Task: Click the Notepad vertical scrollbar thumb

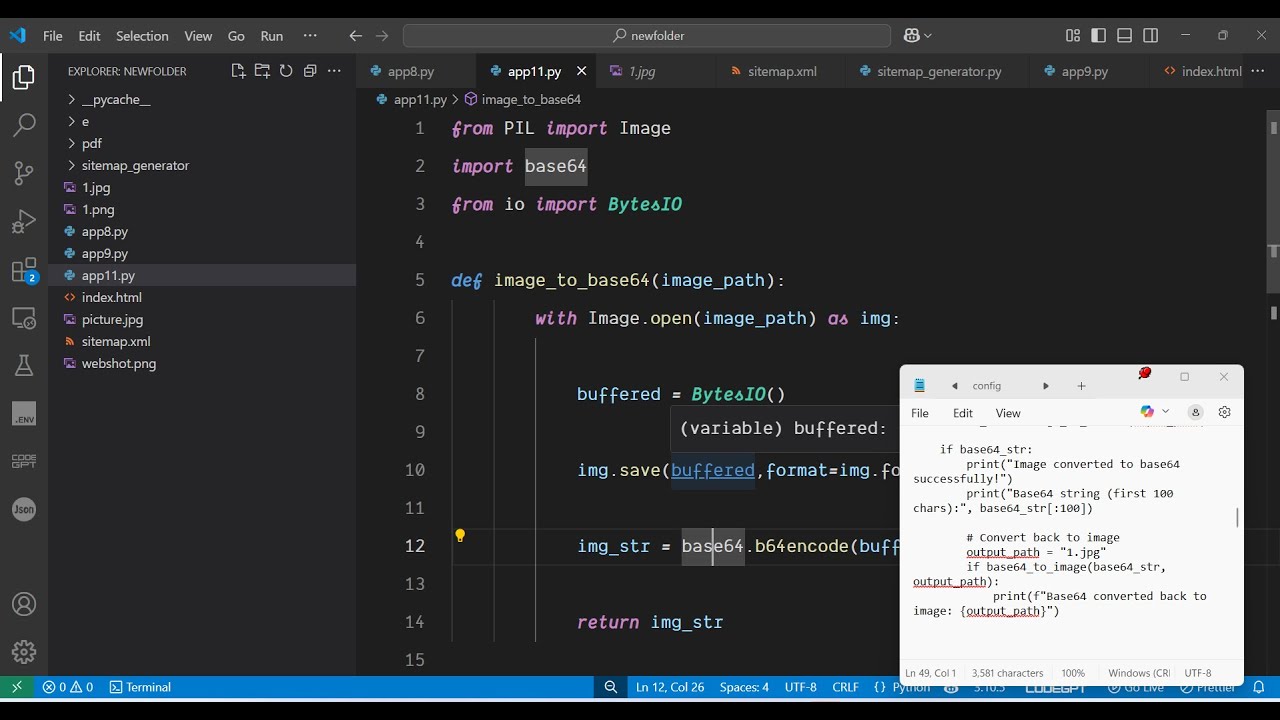Action: point(1238,517)
